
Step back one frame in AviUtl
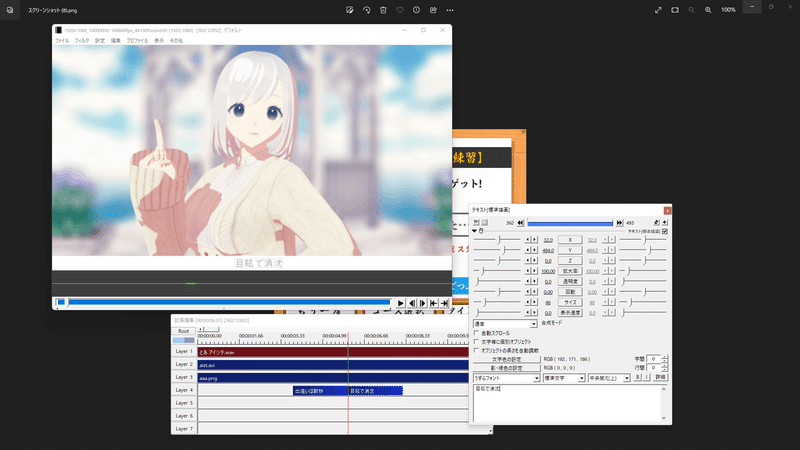[412, 303]
